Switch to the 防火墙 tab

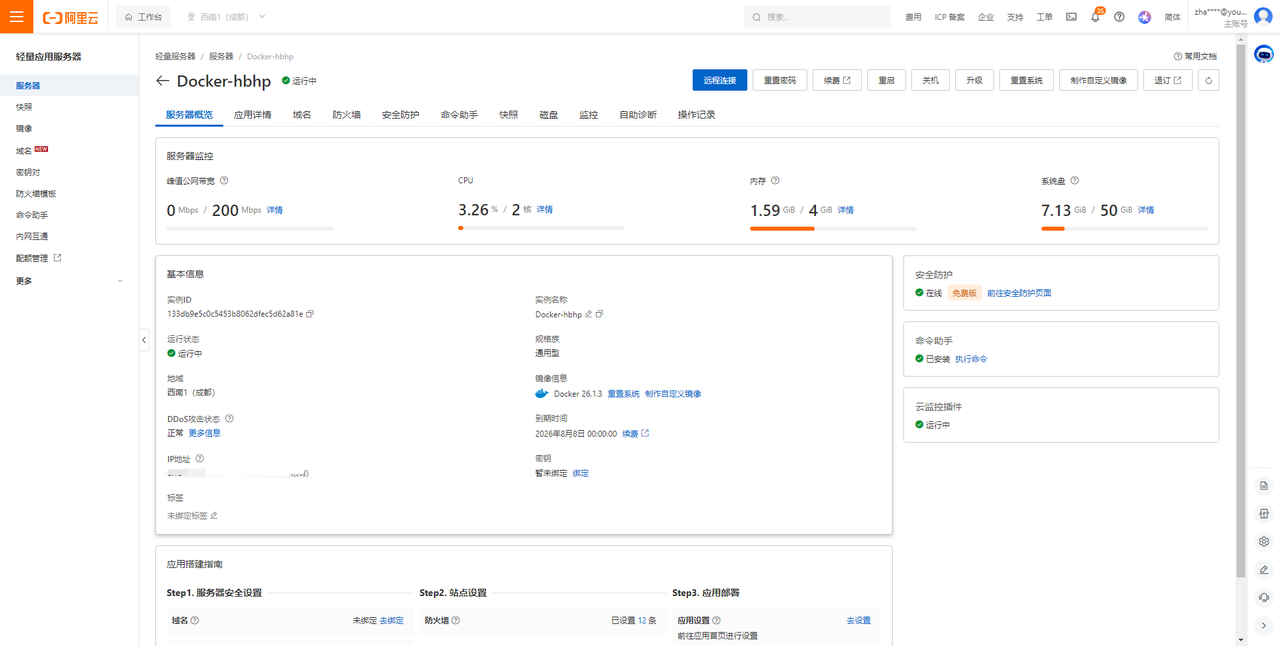tap(346, 115)
